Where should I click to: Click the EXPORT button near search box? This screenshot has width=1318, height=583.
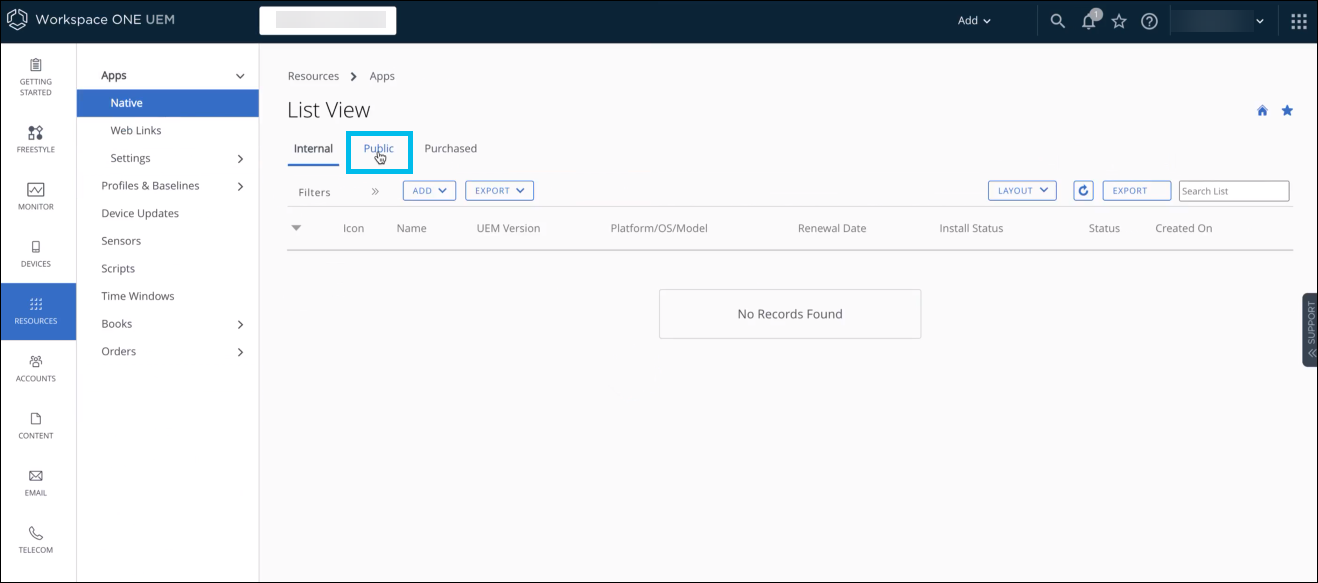1137,191
